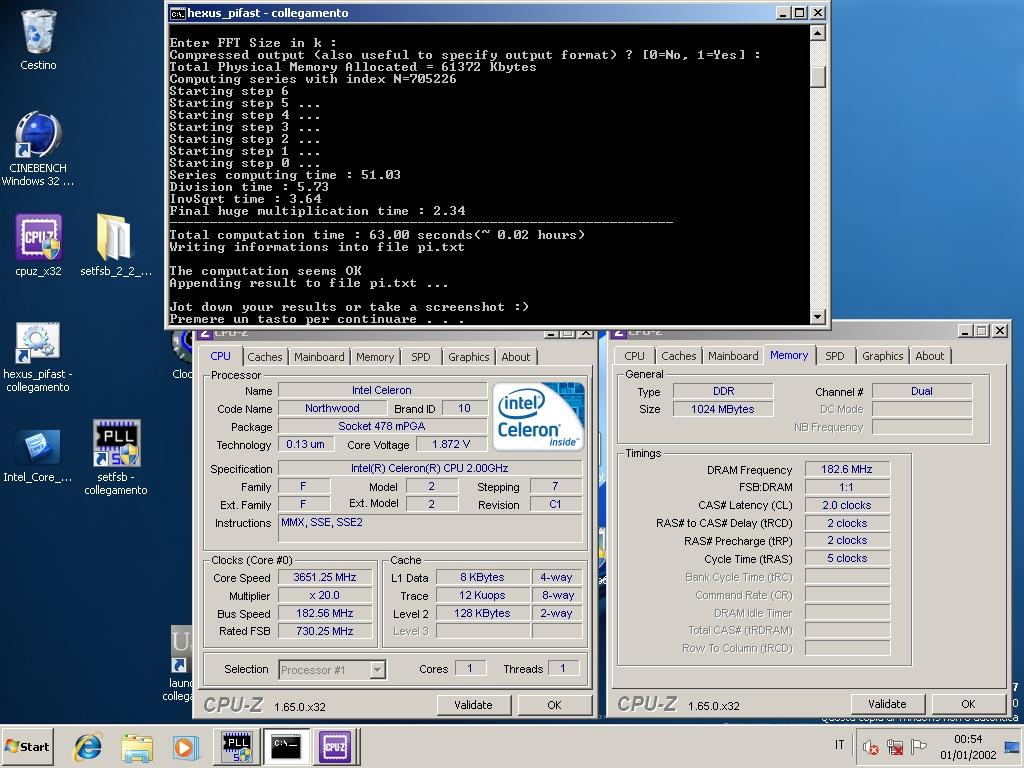
Task: Click the CAS# Latency value 2.0 clocks
Action: 847,505
